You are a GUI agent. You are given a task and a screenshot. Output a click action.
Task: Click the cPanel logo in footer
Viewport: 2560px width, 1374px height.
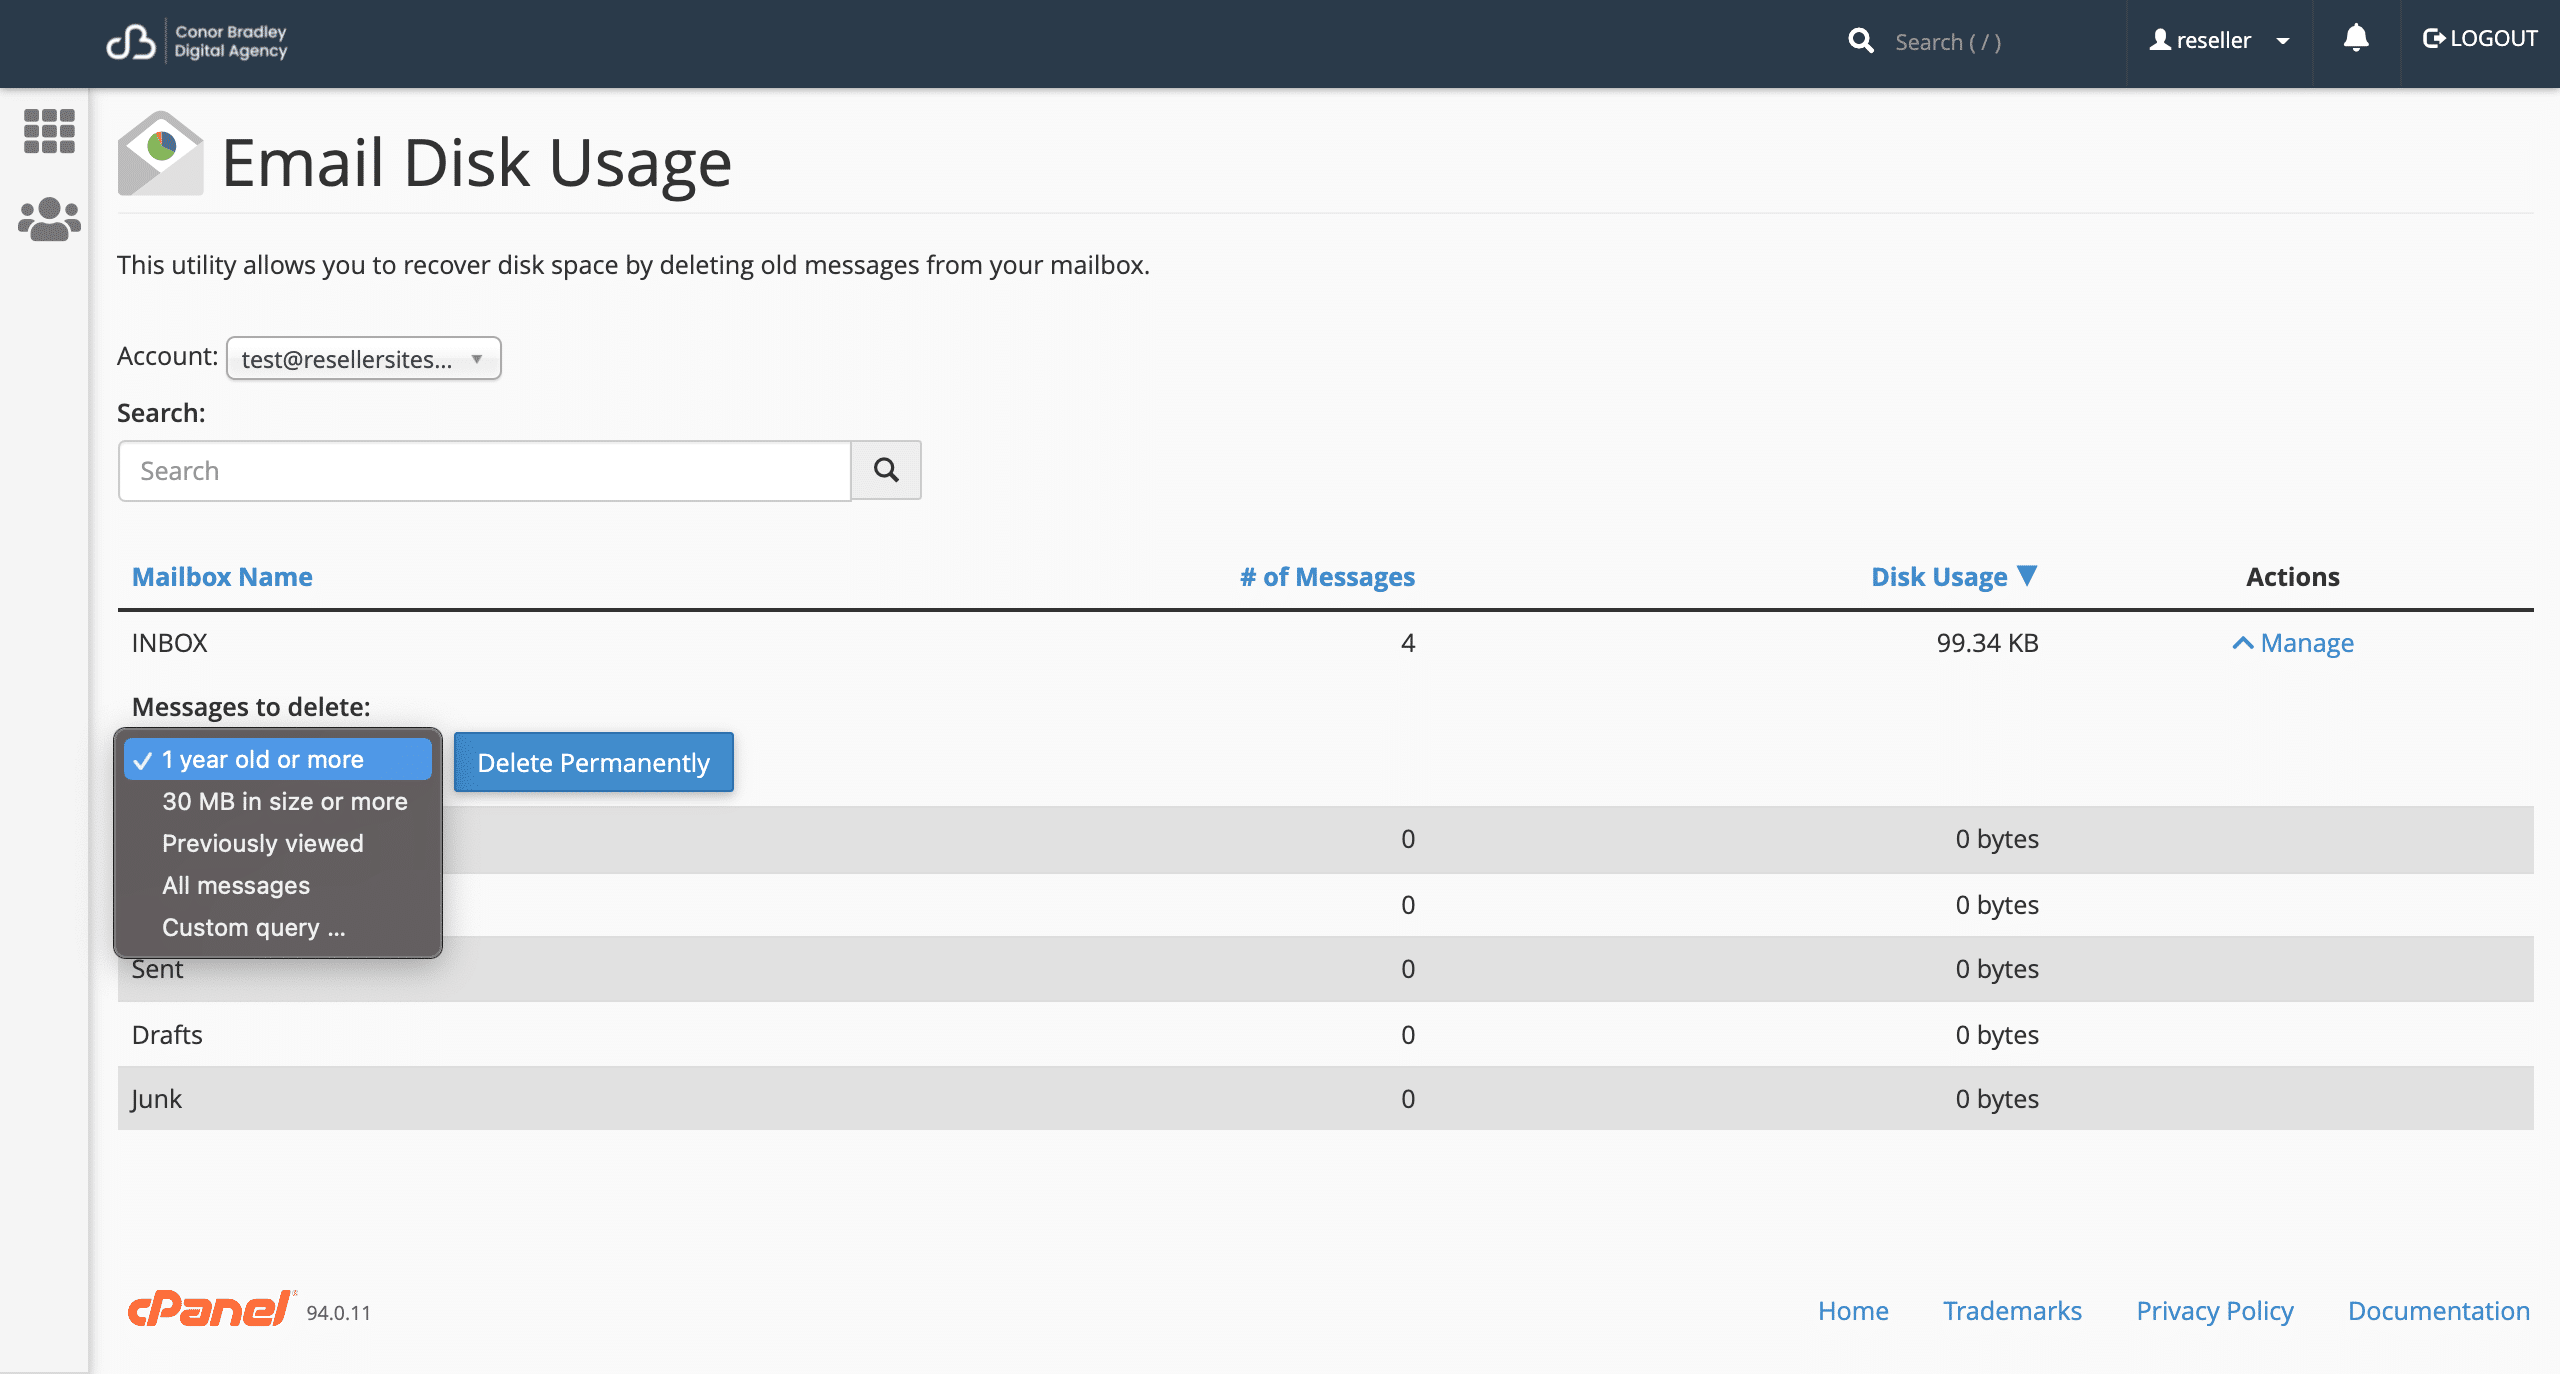pyautogui.click(x=211, y=1309)
